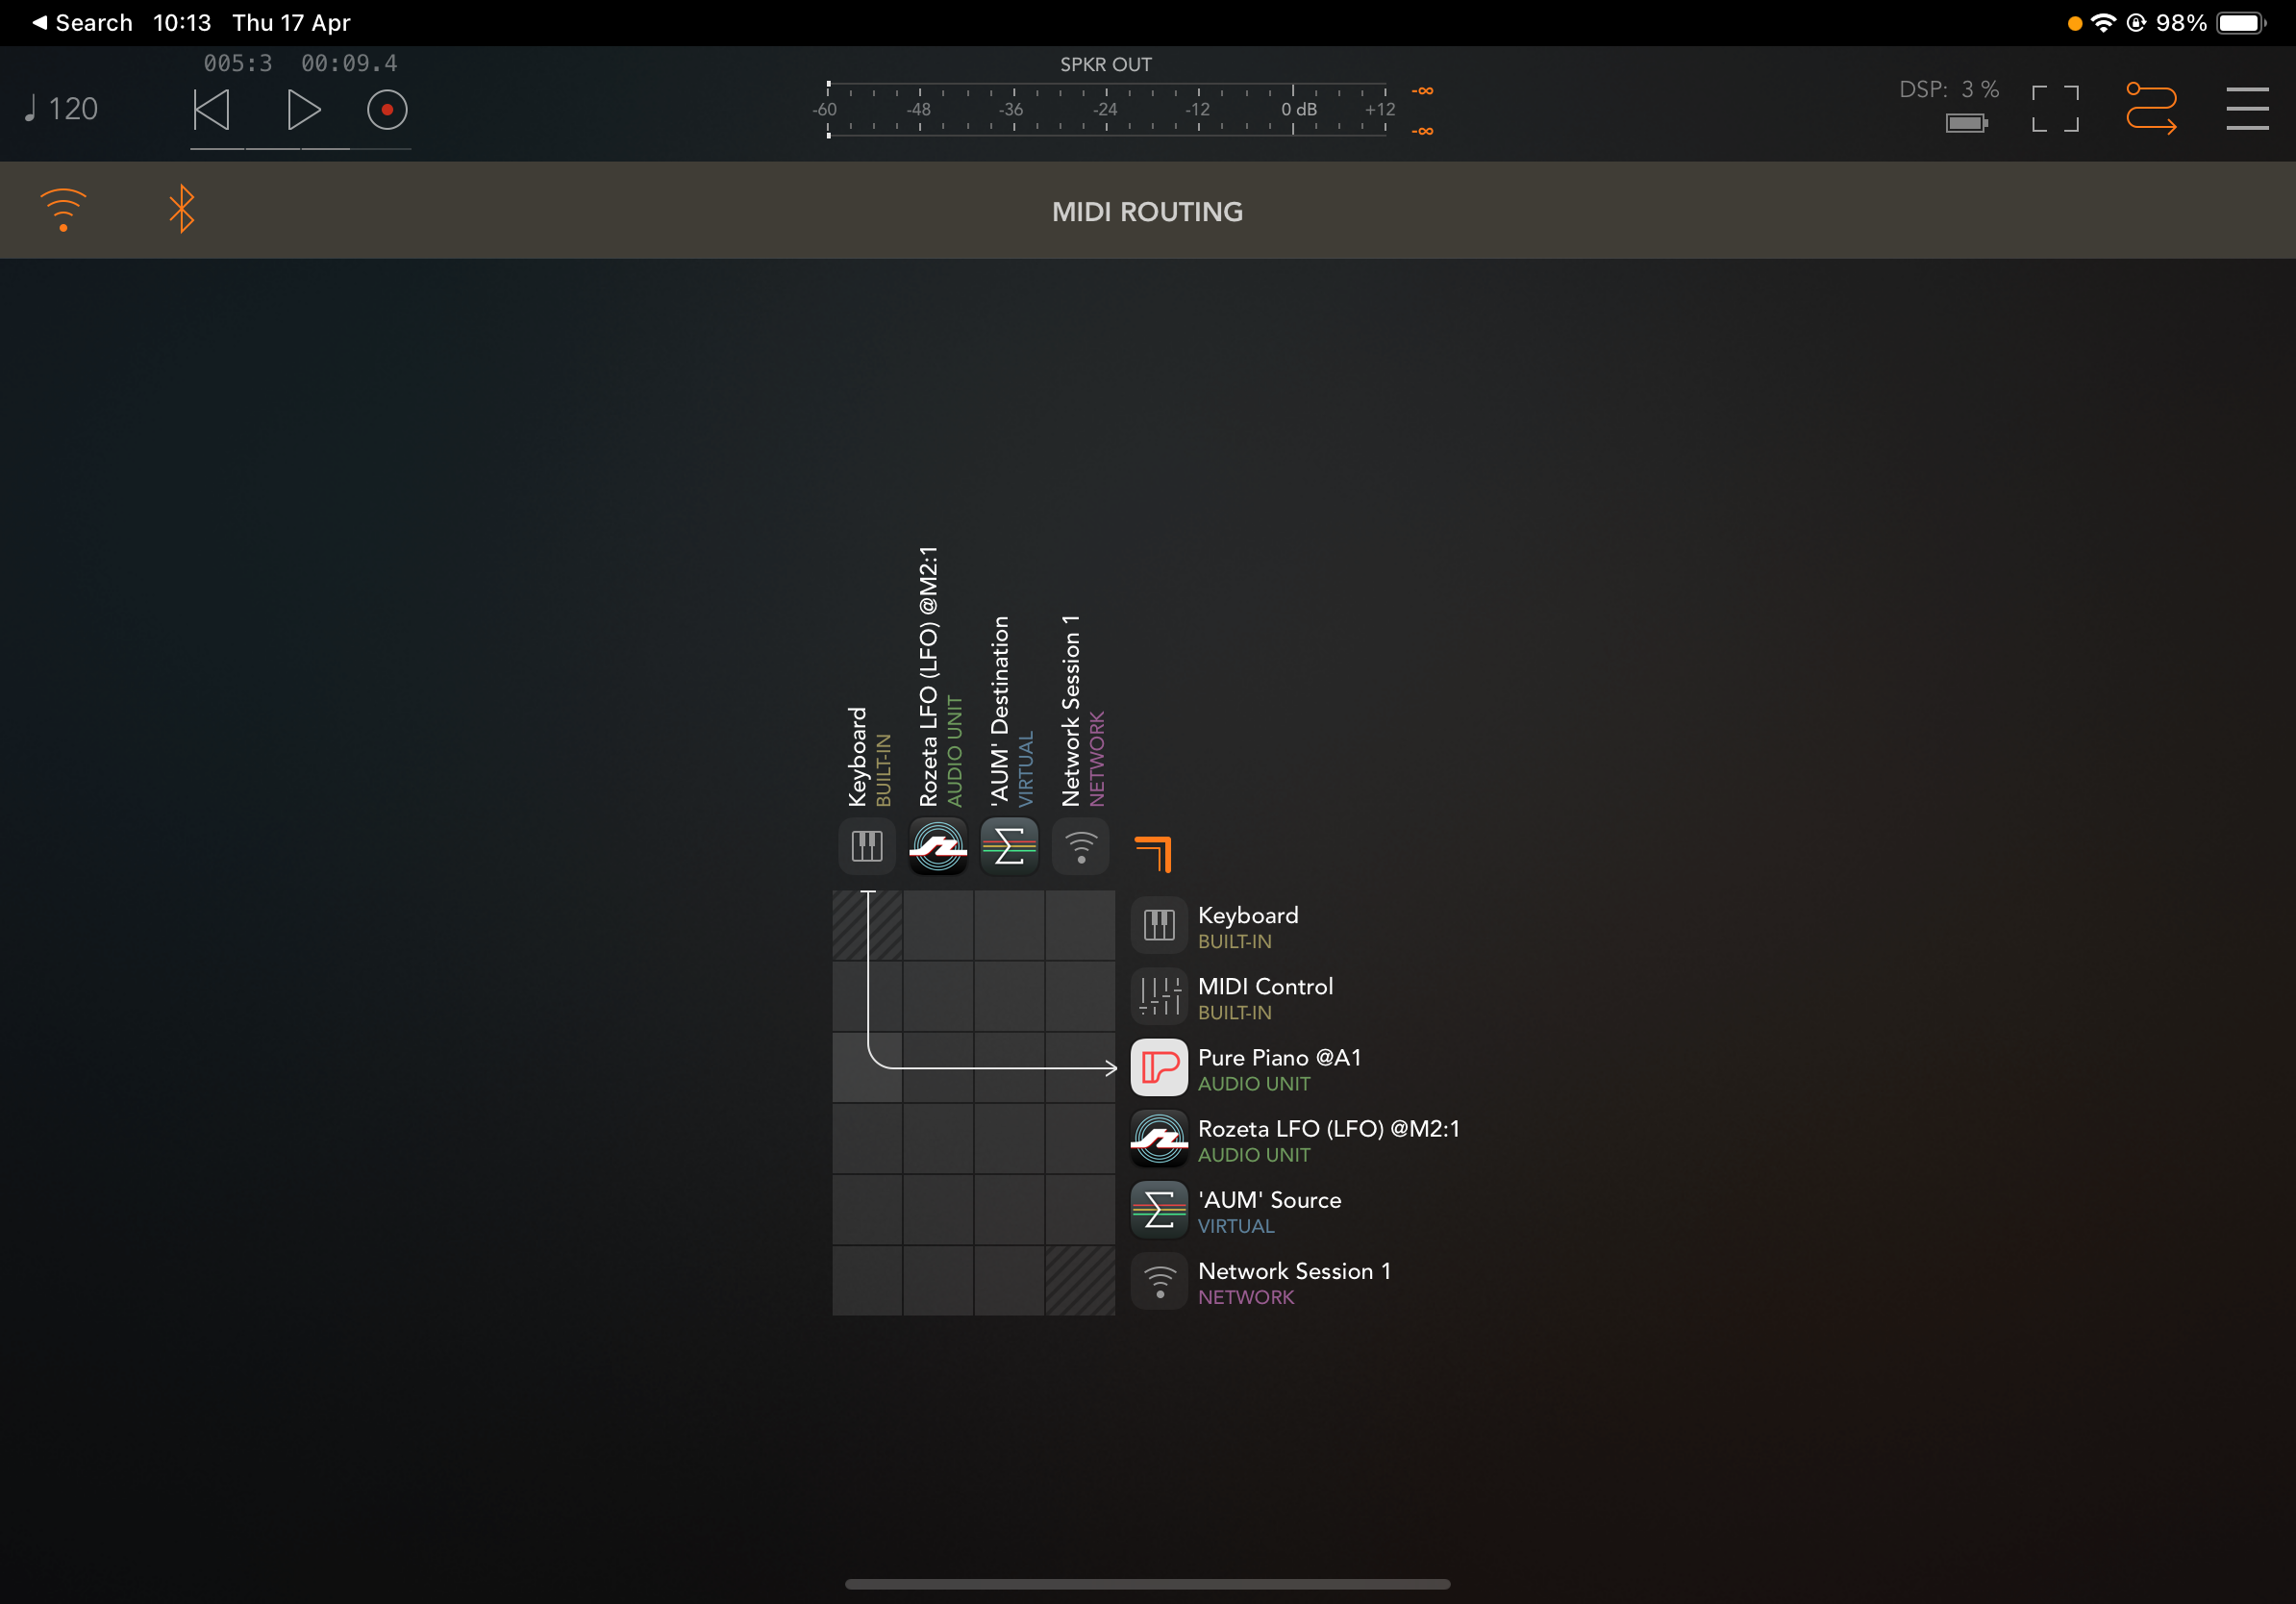Tap the WiFi network MIDI icon
The image size is (2296, 1604).
tap(63, 210)
